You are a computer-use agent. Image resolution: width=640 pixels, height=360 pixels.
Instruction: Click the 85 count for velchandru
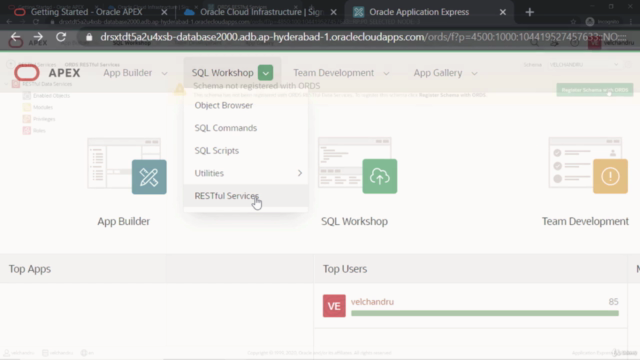pos(613,302)
